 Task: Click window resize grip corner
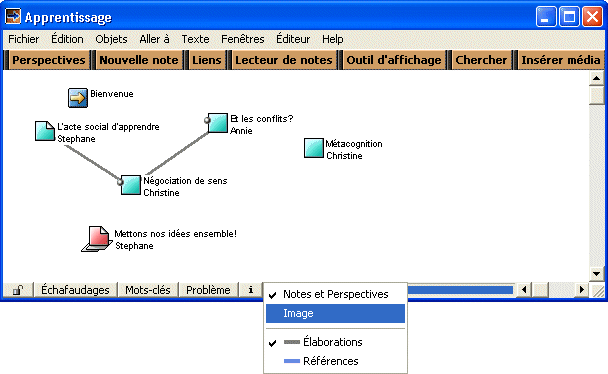click(598, 291)
